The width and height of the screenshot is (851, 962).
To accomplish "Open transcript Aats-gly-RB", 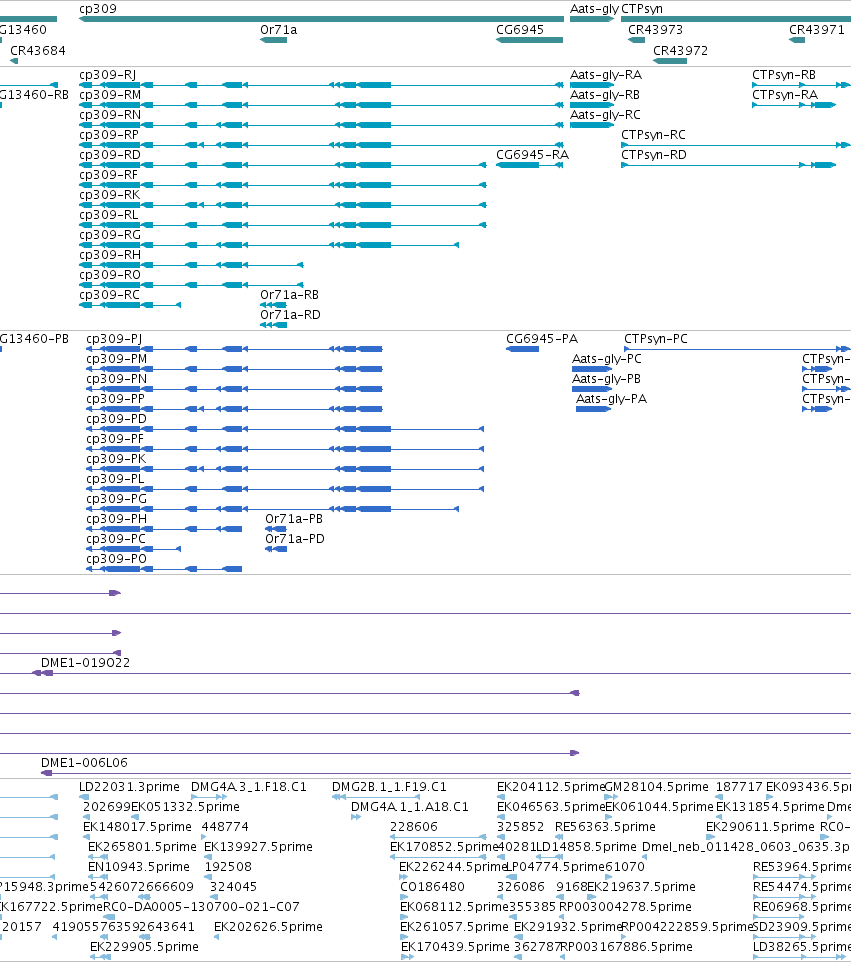I will pos(605,95).
